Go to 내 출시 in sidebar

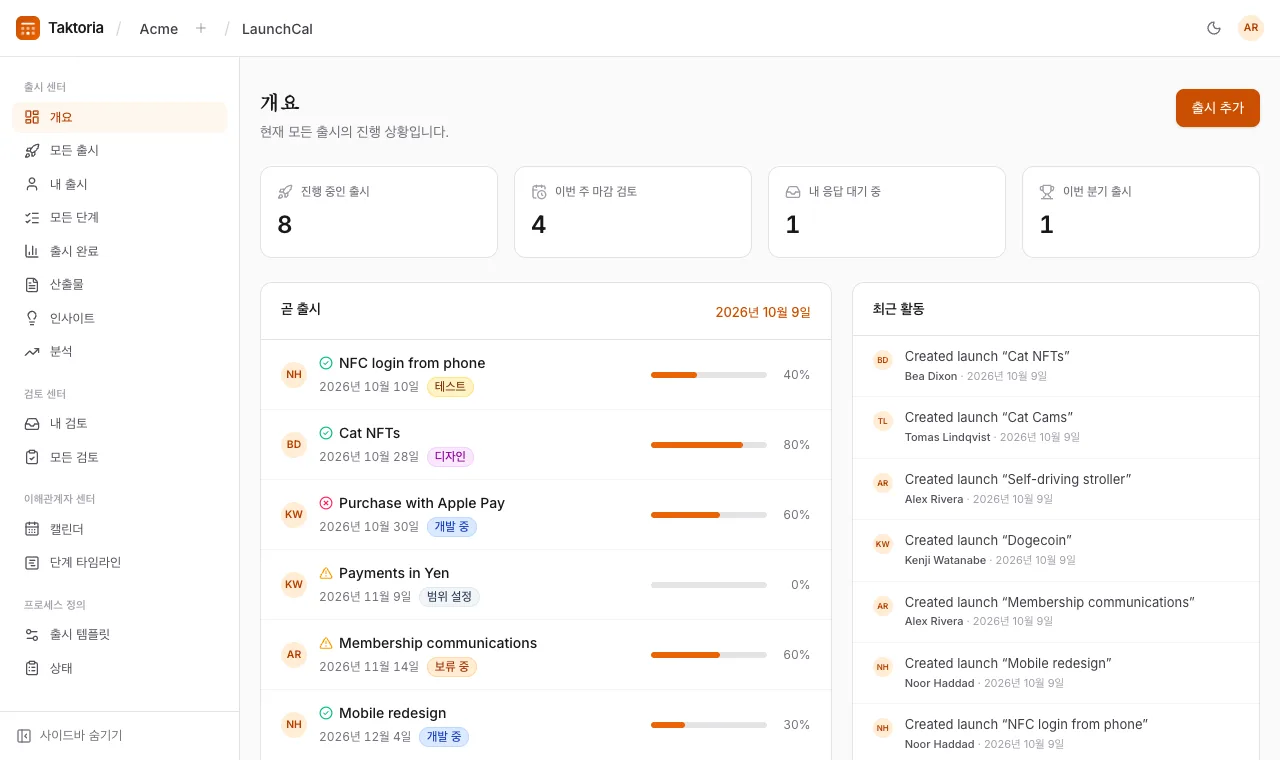tap(119, 184)
